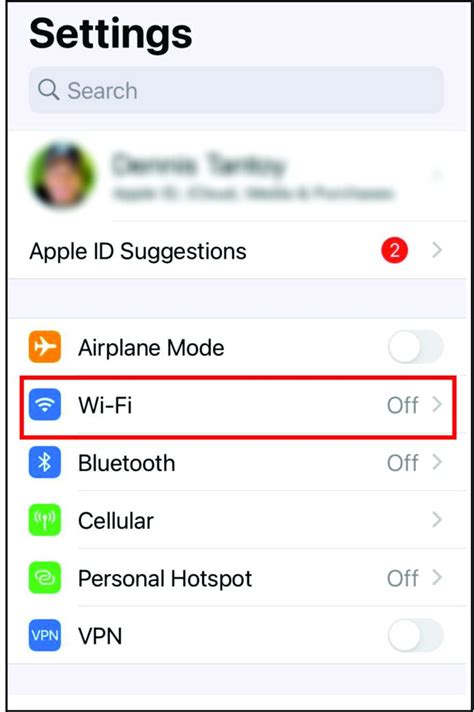Tap the Bluetooth Off status text

pos(403,463)
